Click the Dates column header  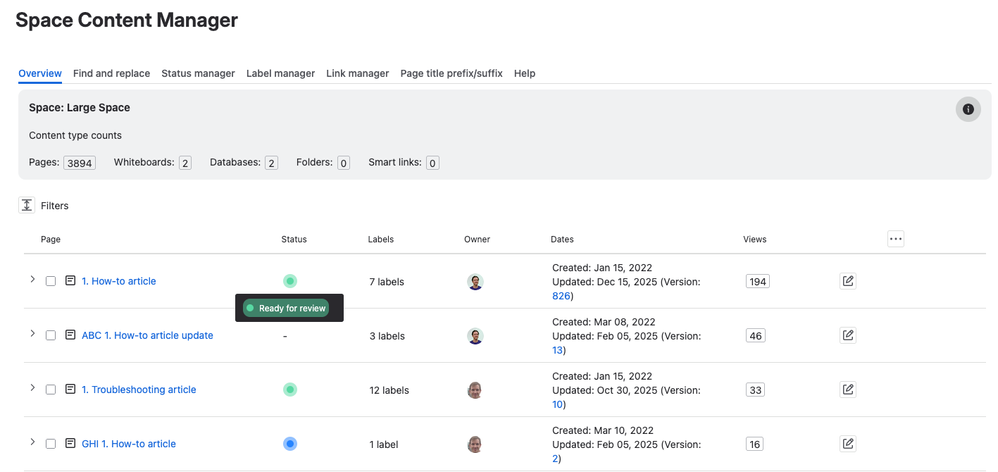point(562,239)
